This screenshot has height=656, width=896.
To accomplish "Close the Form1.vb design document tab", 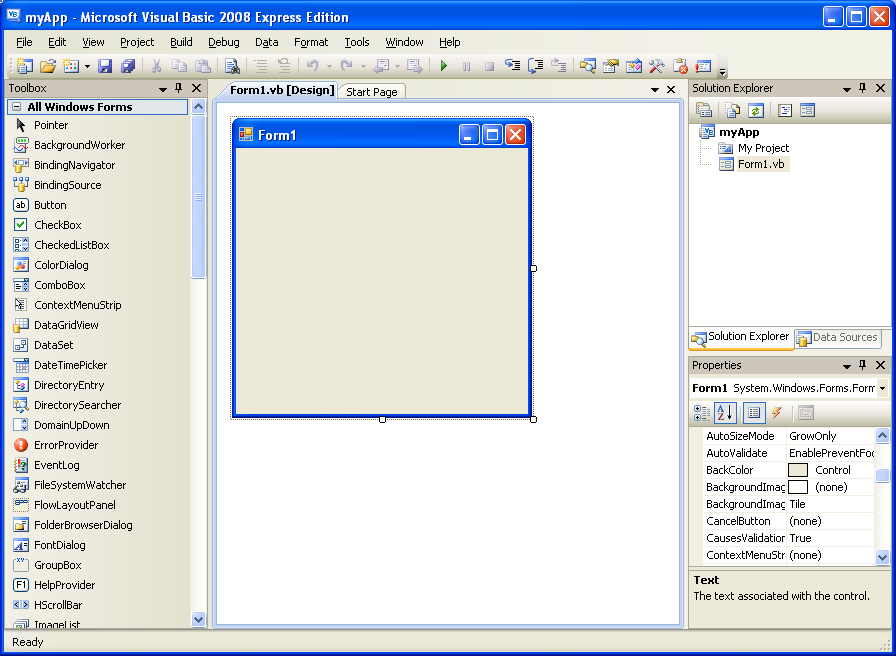I will click(671, 90).
